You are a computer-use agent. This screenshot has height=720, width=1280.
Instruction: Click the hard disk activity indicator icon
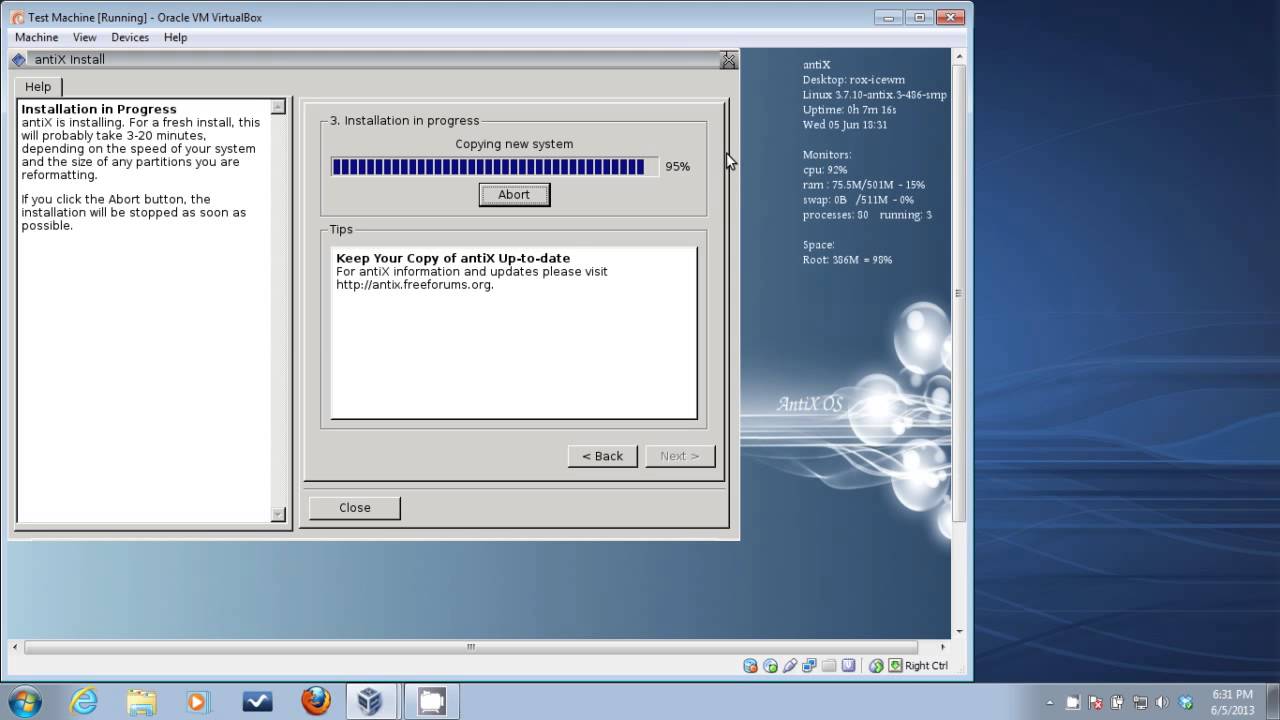click(751, 665)
